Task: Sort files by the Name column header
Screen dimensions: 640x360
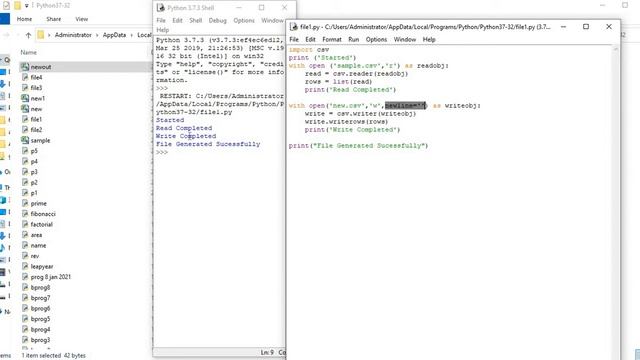Action: click(29, 52)
